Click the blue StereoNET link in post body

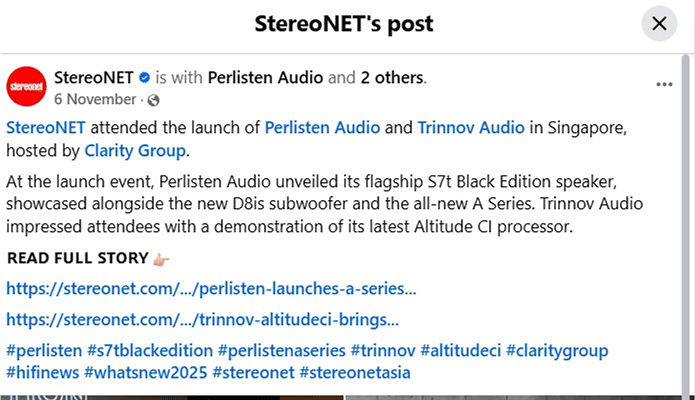tap(46, 128)
